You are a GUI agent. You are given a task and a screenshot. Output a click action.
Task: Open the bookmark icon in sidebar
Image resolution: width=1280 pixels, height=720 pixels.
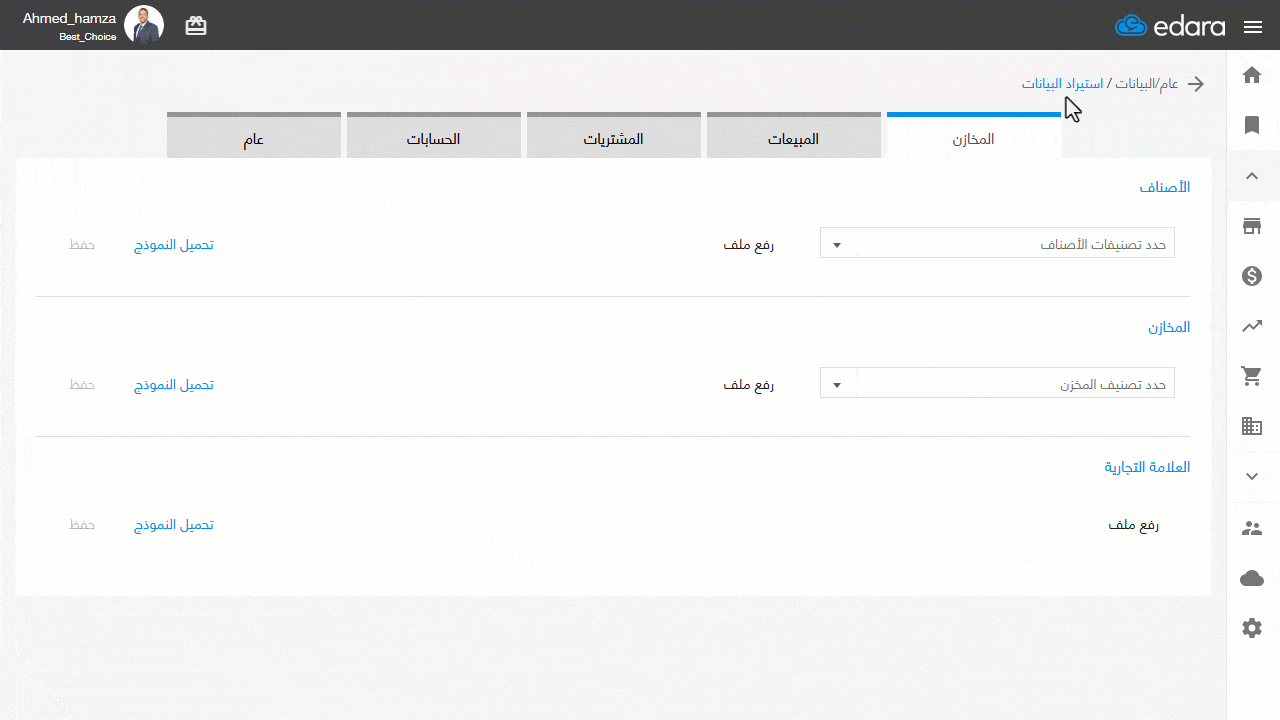click(1252, 125)
